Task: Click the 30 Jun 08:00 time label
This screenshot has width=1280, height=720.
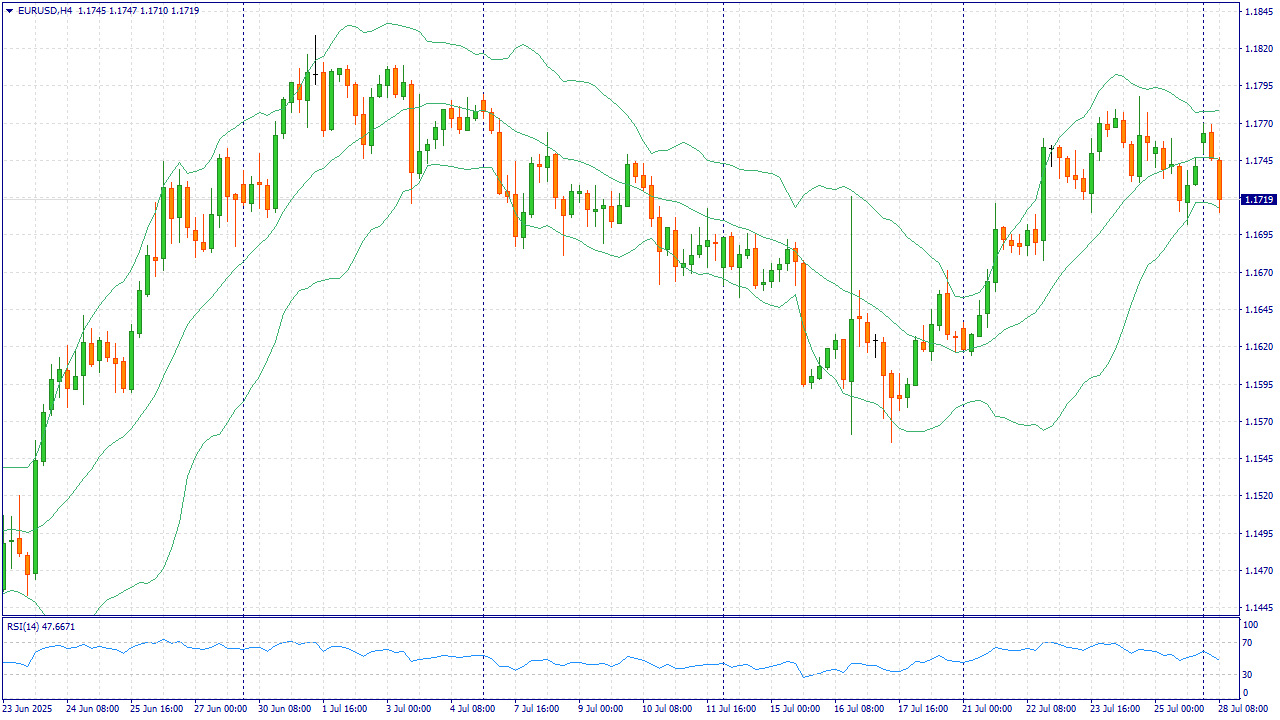Action: pyautogui.click(x=284, y=708)
